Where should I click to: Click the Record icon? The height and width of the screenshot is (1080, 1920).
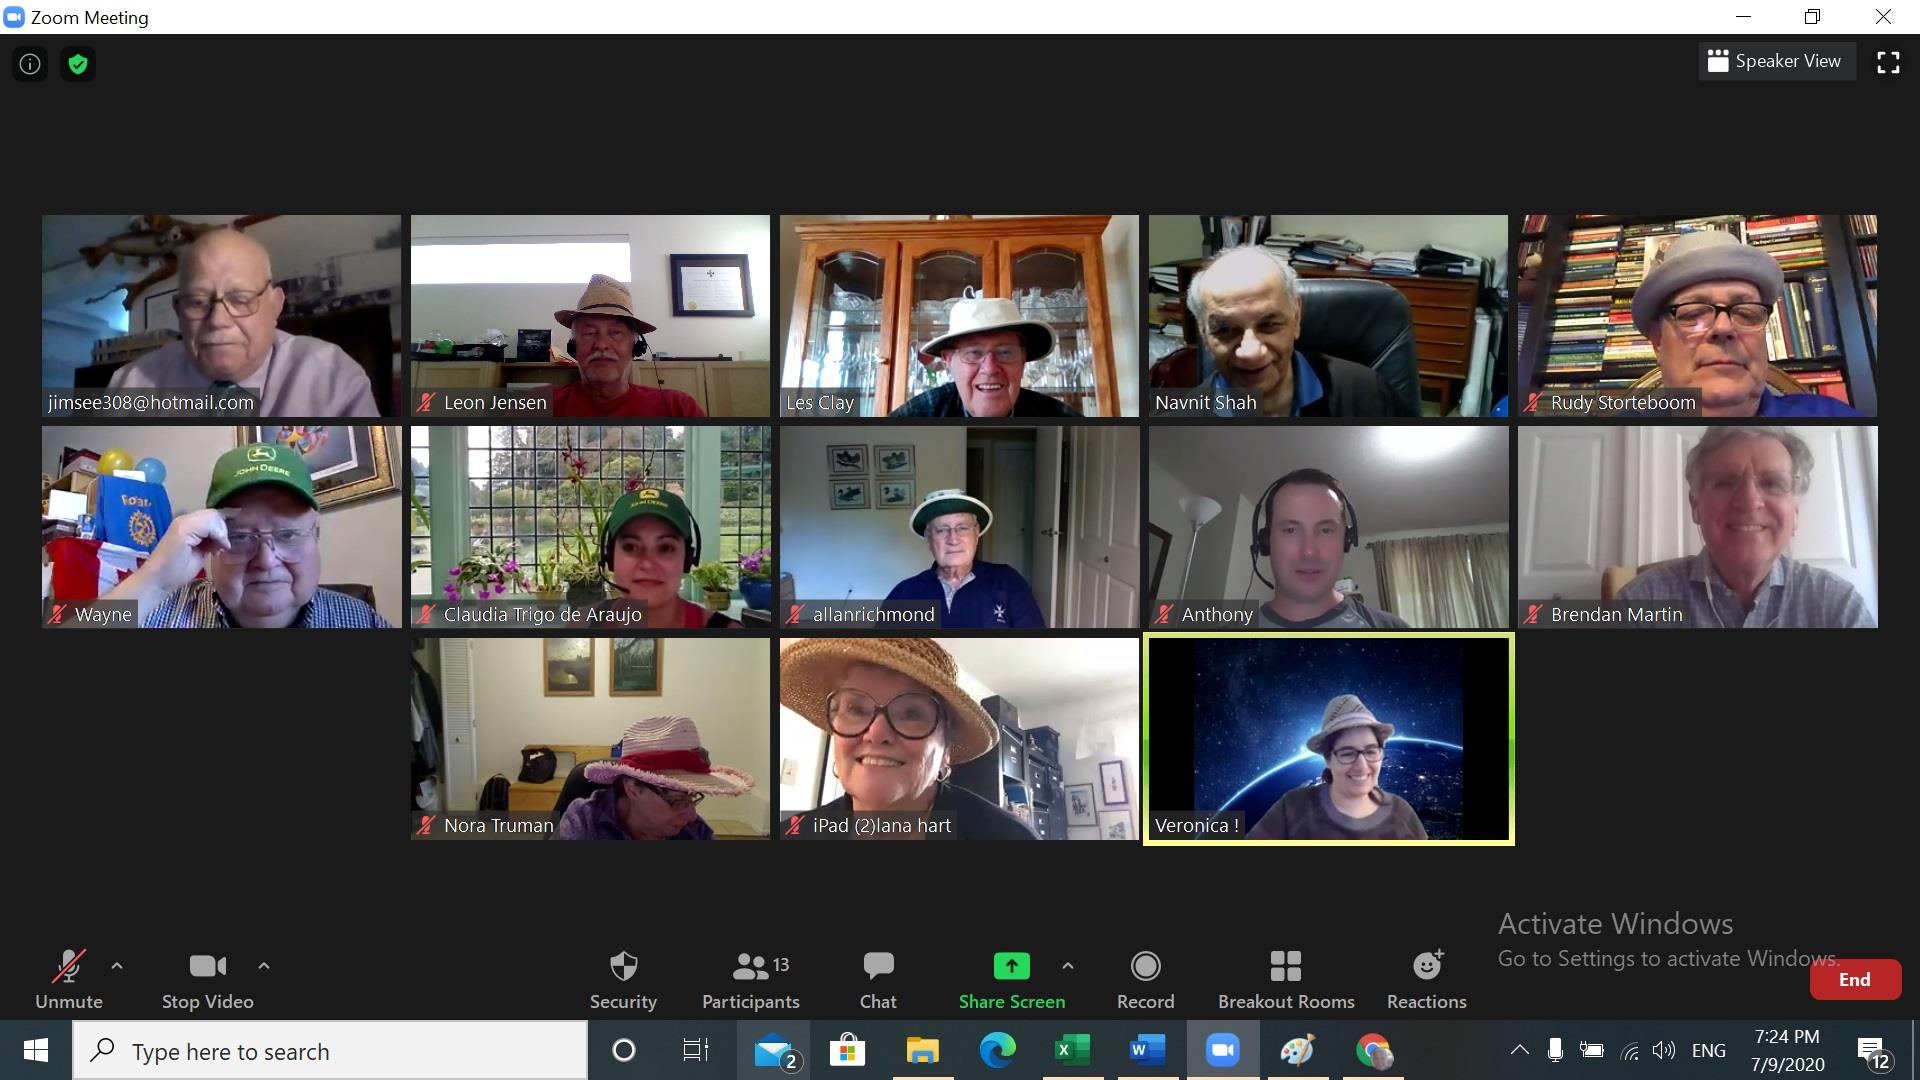tap(1145, 967)
